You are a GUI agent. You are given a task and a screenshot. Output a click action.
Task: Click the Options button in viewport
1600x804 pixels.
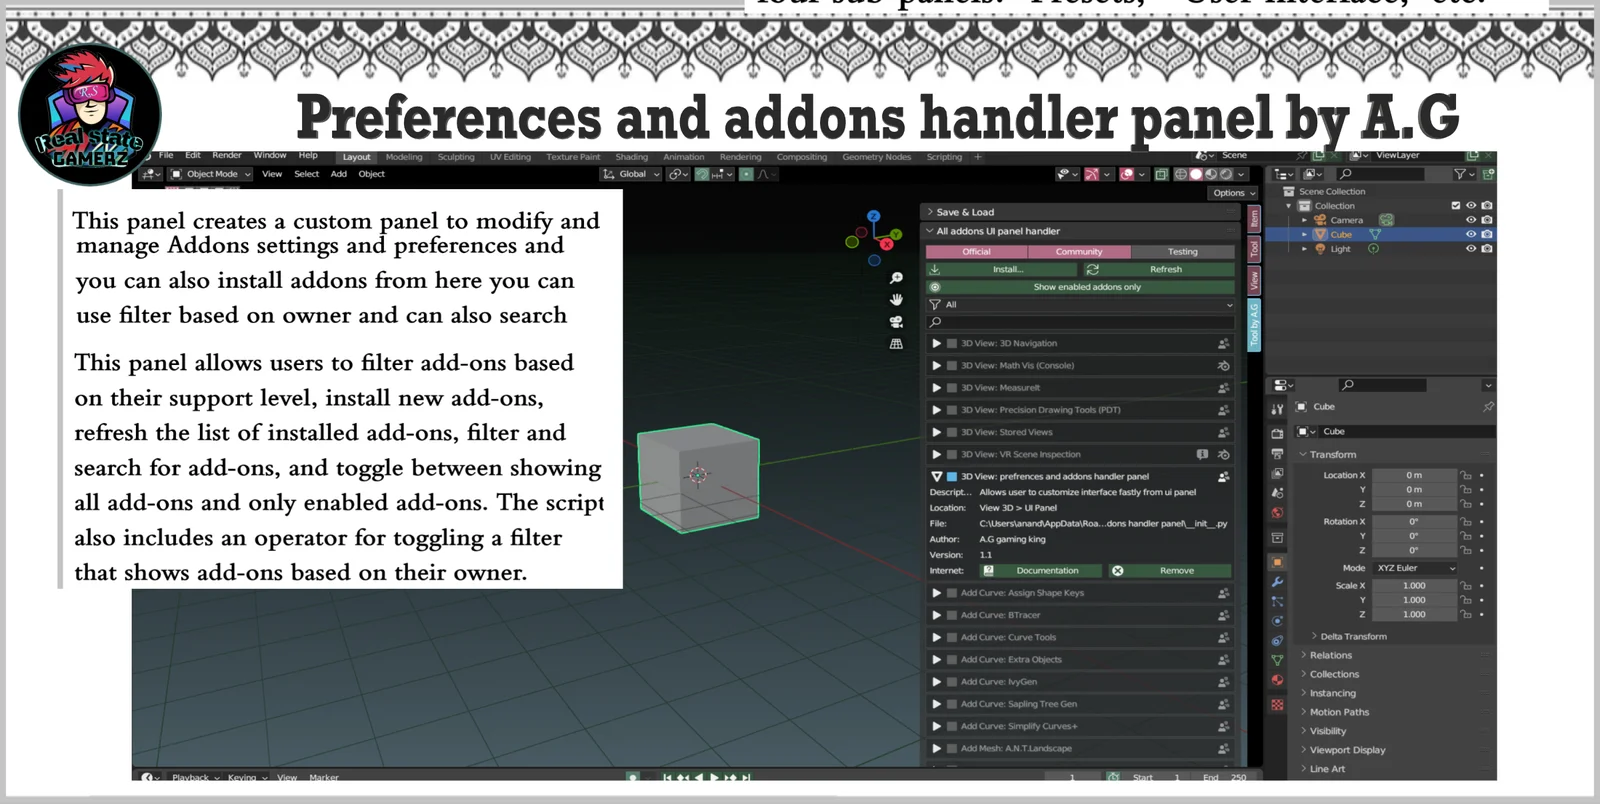click(1233, 193)
